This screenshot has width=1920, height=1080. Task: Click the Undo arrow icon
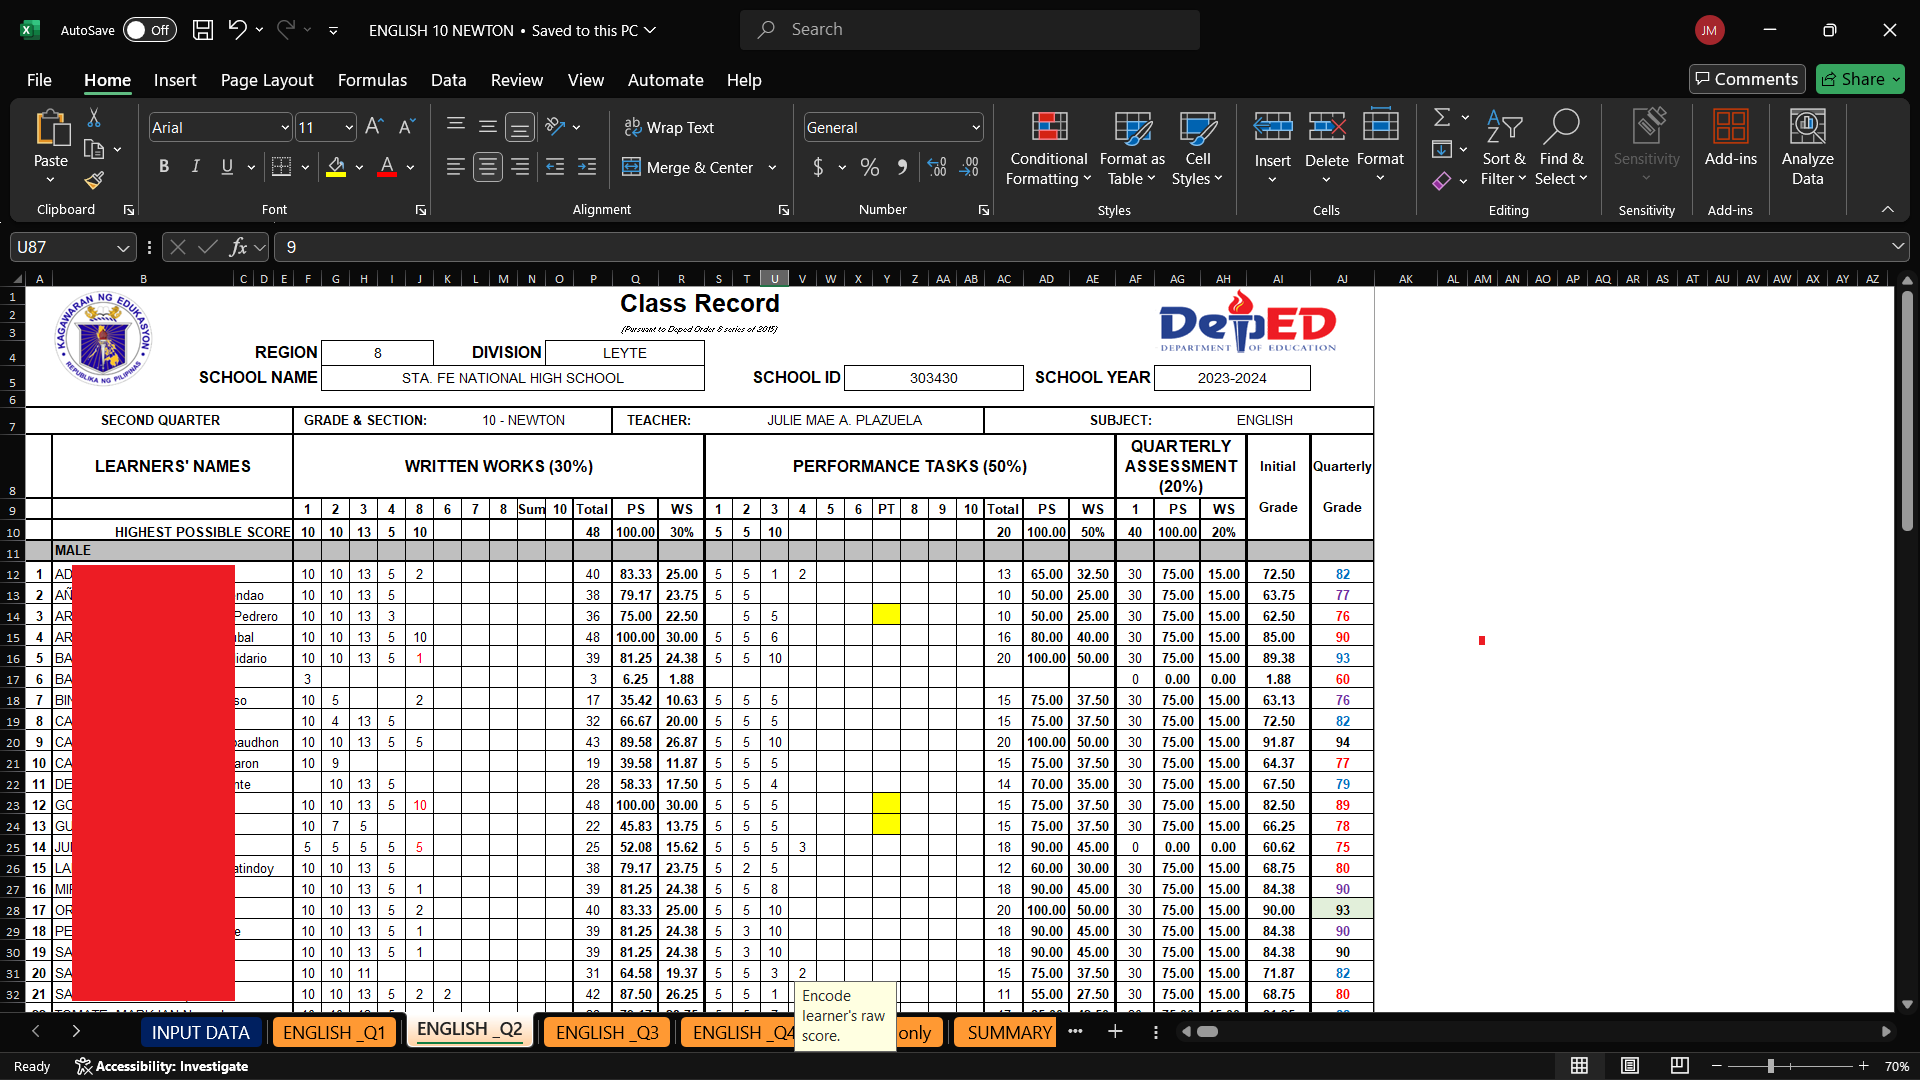click(237, 30)
